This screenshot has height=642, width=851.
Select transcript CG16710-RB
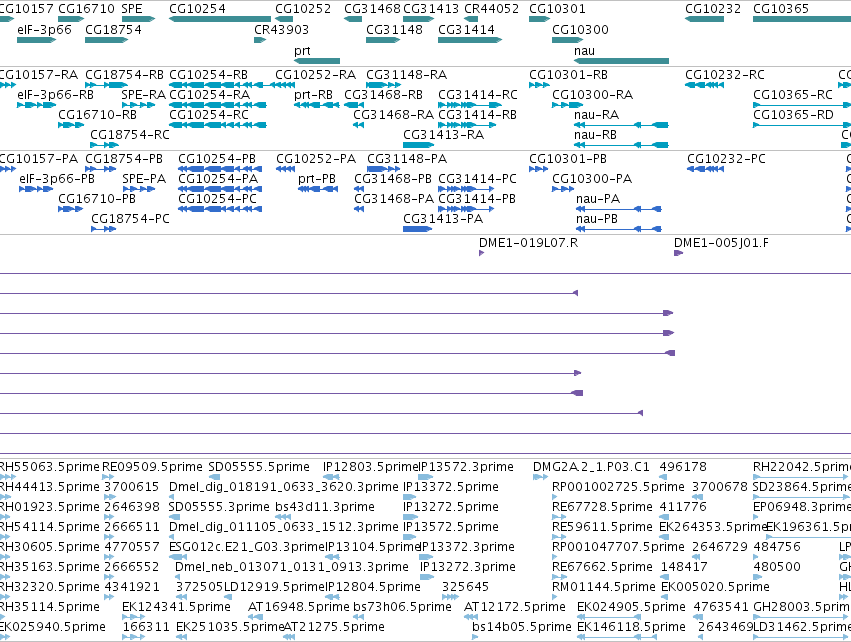point(71,125)
